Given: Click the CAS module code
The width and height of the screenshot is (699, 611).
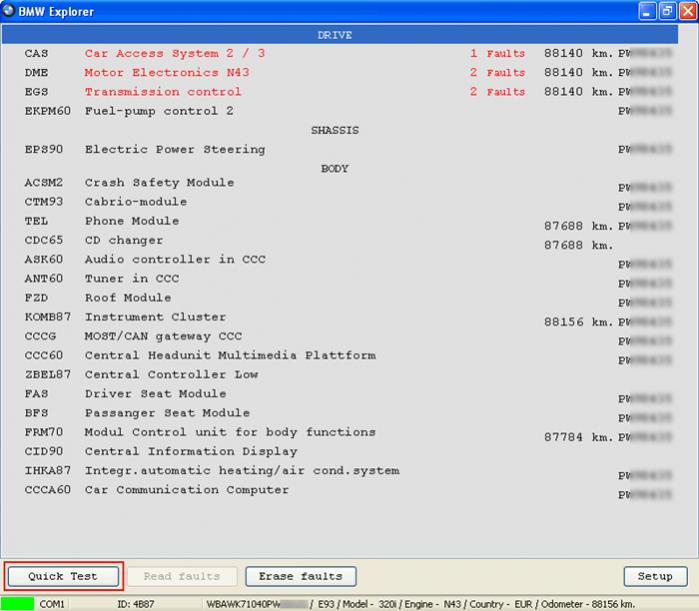Looking at the screenshot, I should (x=36, y=53).
